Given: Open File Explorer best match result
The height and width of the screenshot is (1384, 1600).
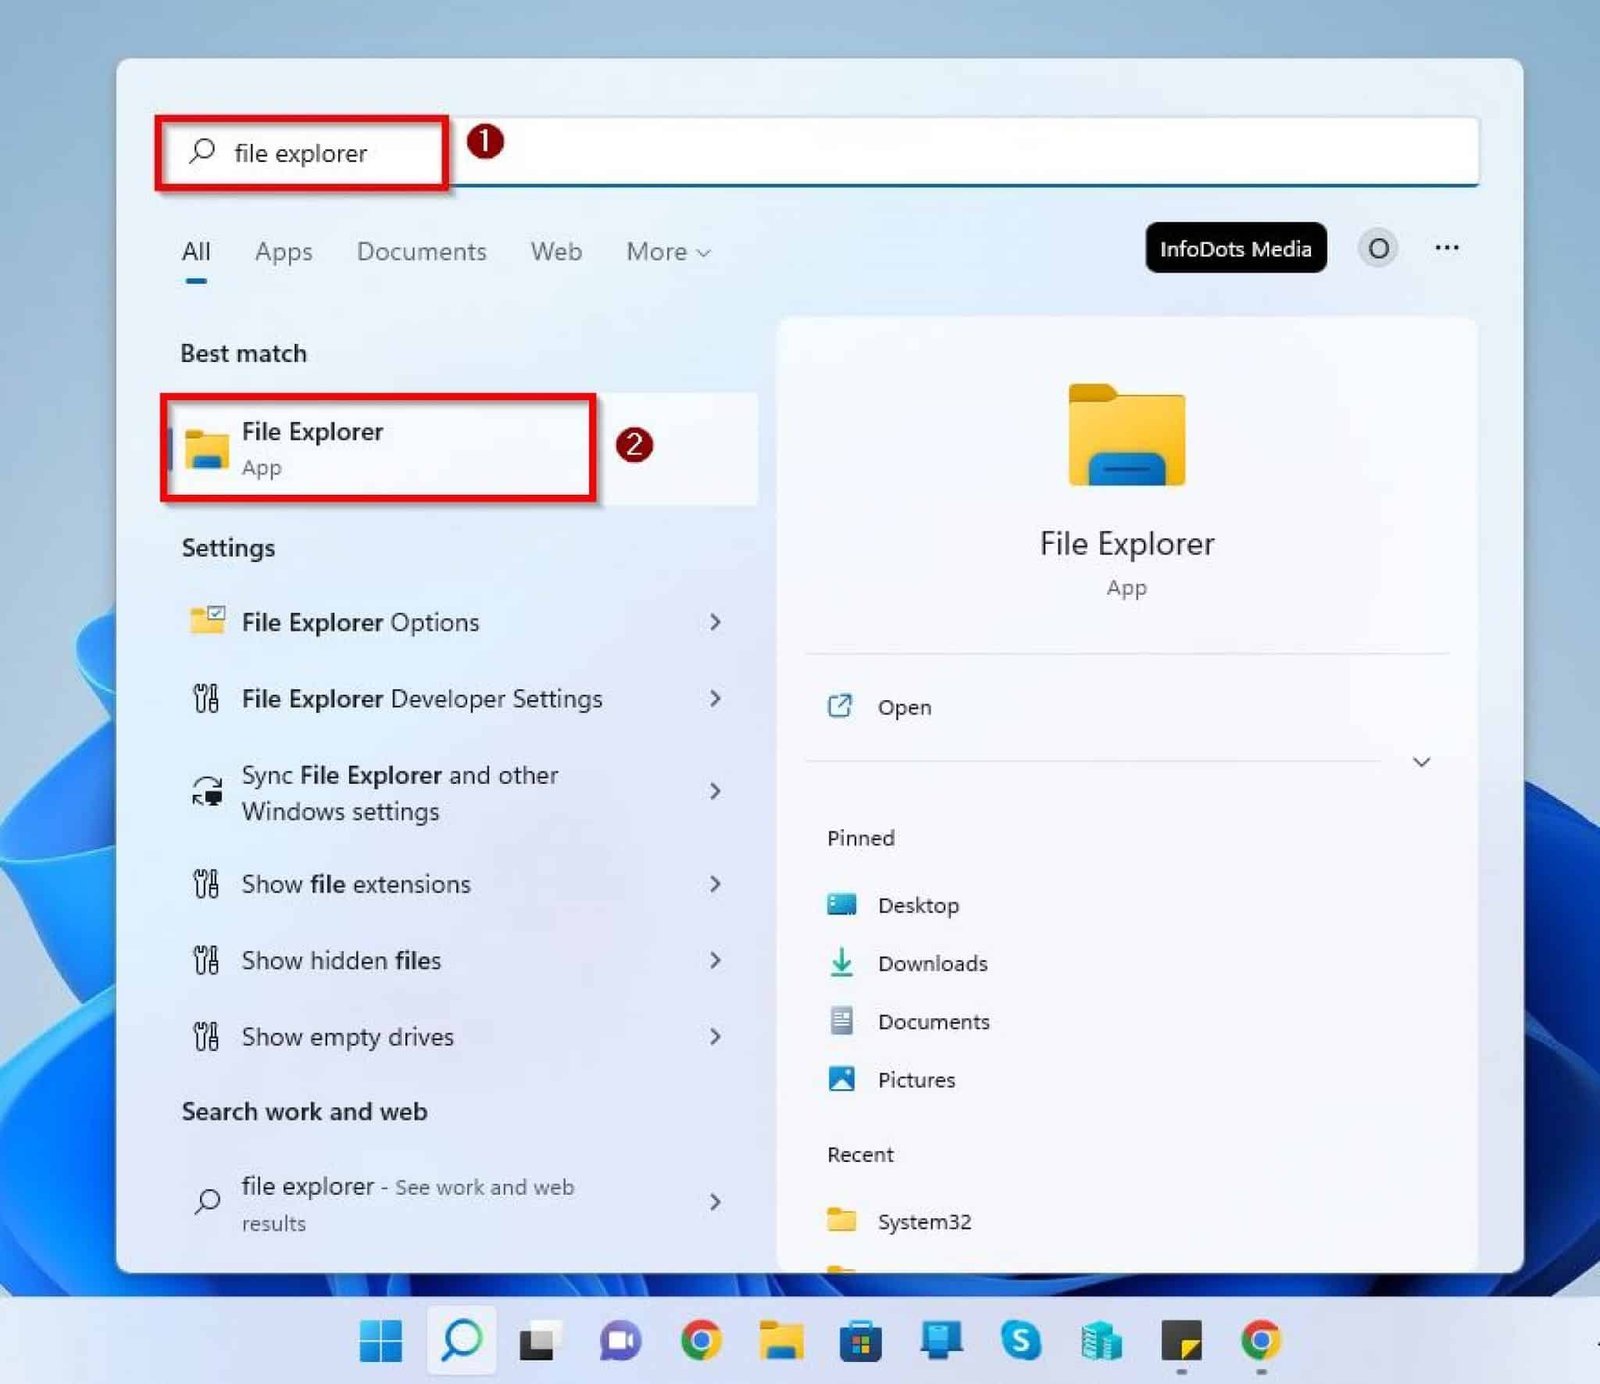Looking at the screenshot, I should pos(462,449).
